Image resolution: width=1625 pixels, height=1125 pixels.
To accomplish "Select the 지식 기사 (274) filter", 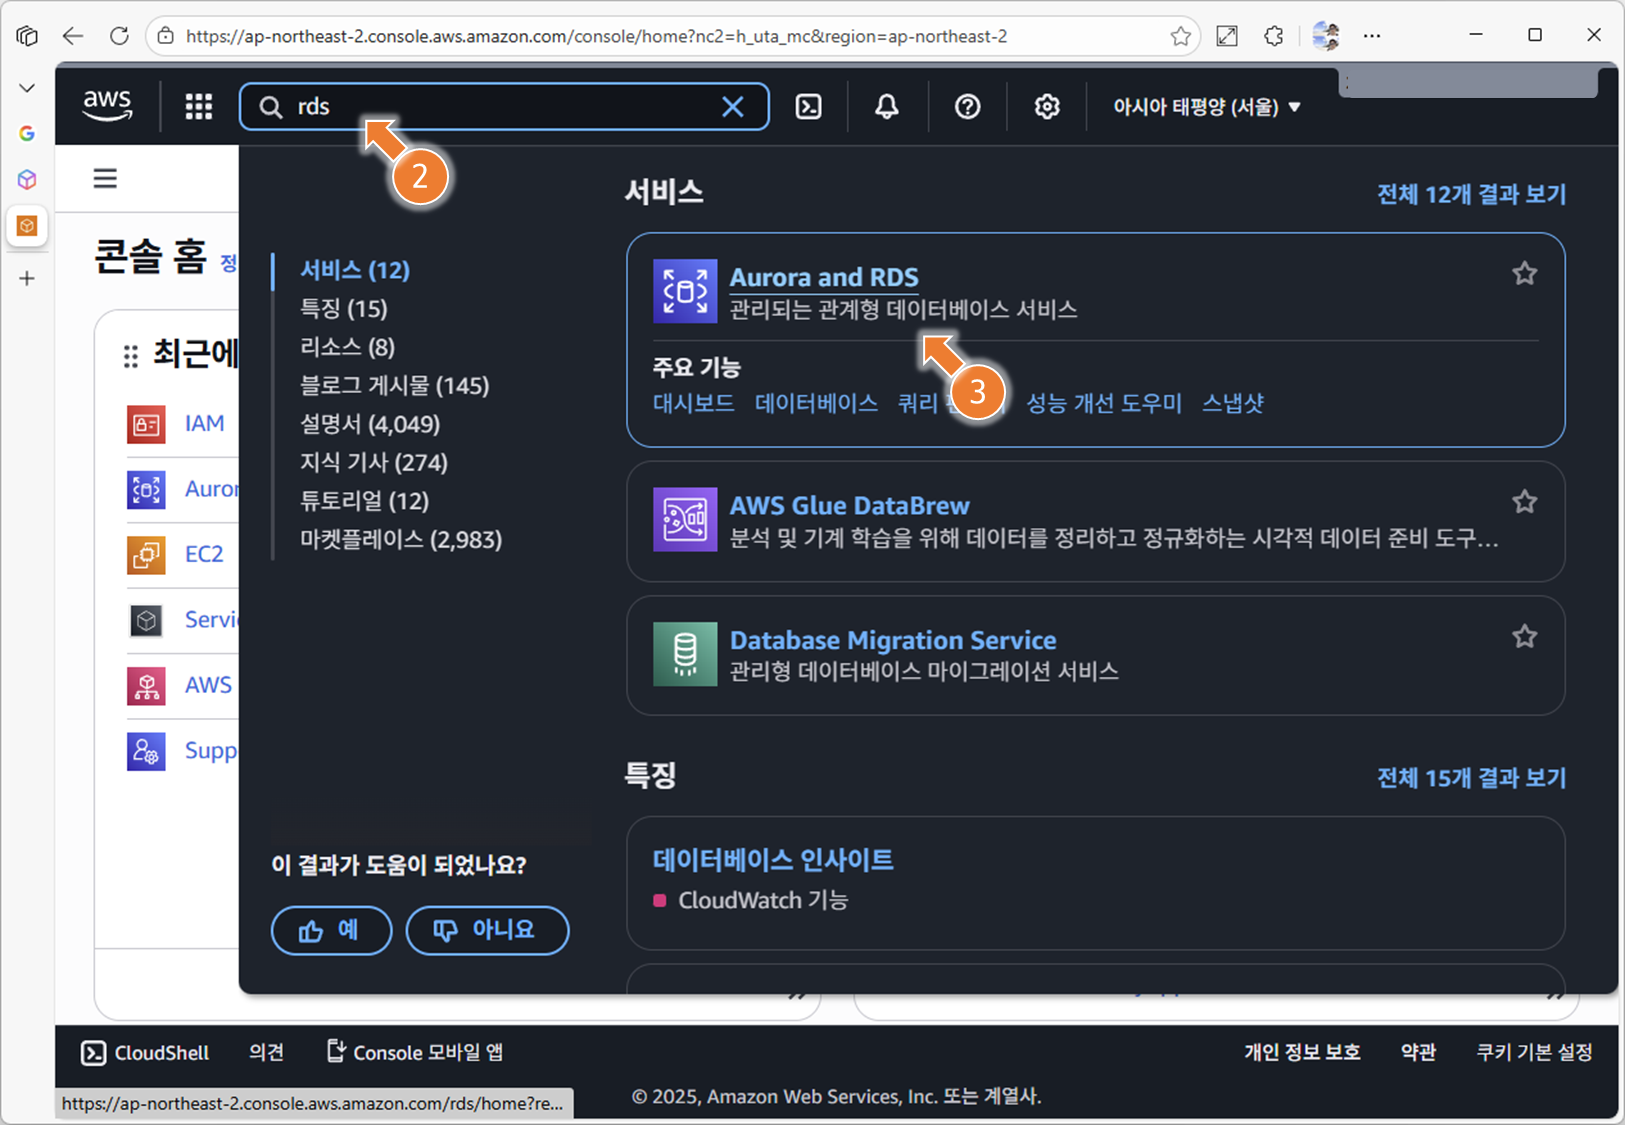I will coord(373,462).
